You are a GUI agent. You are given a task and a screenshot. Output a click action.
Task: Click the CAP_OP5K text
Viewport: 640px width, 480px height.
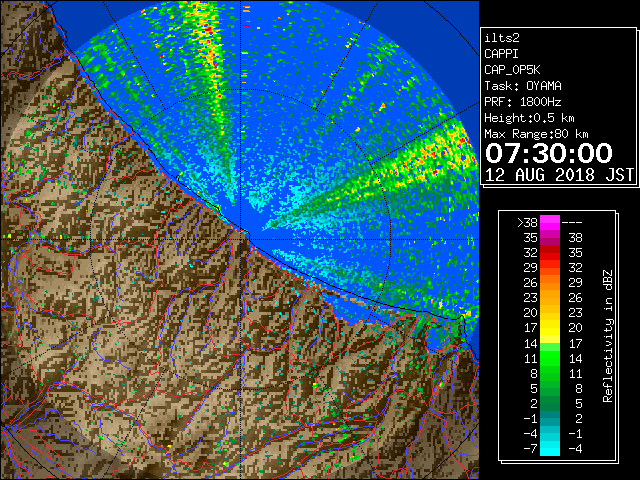coord(512,70)
